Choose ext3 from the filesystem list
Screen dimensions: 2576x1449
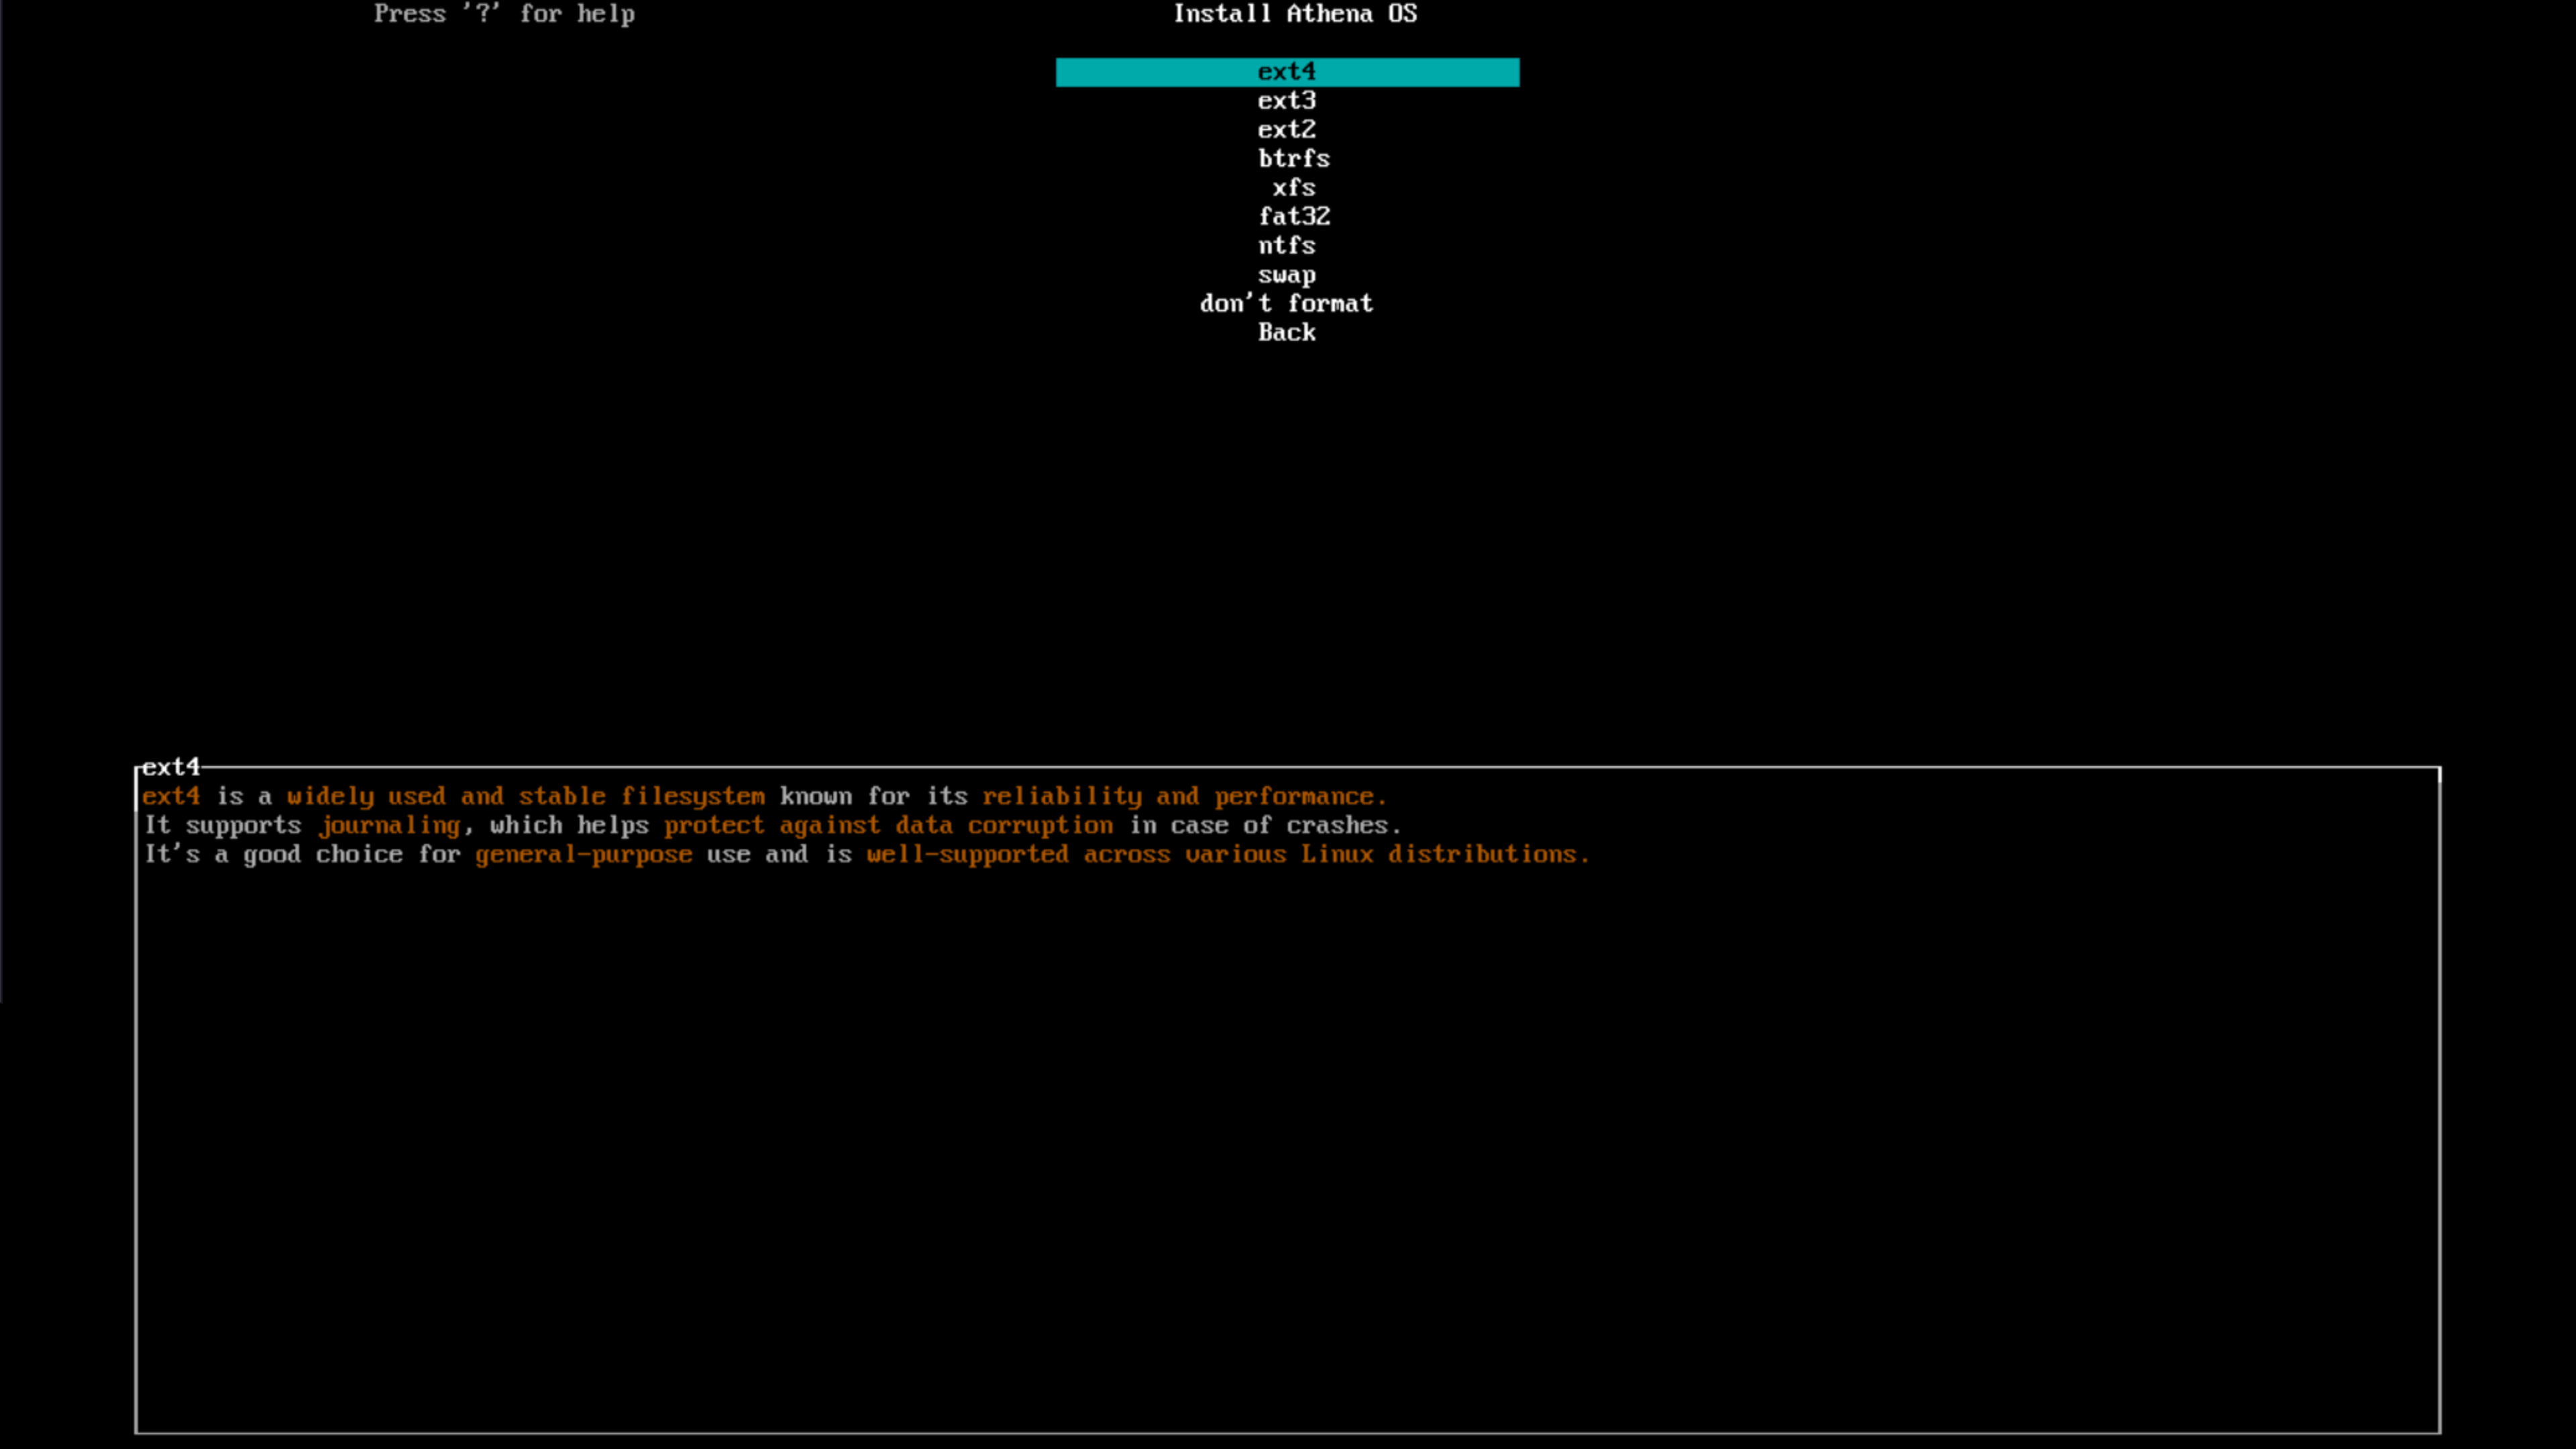click(1286, 100)
